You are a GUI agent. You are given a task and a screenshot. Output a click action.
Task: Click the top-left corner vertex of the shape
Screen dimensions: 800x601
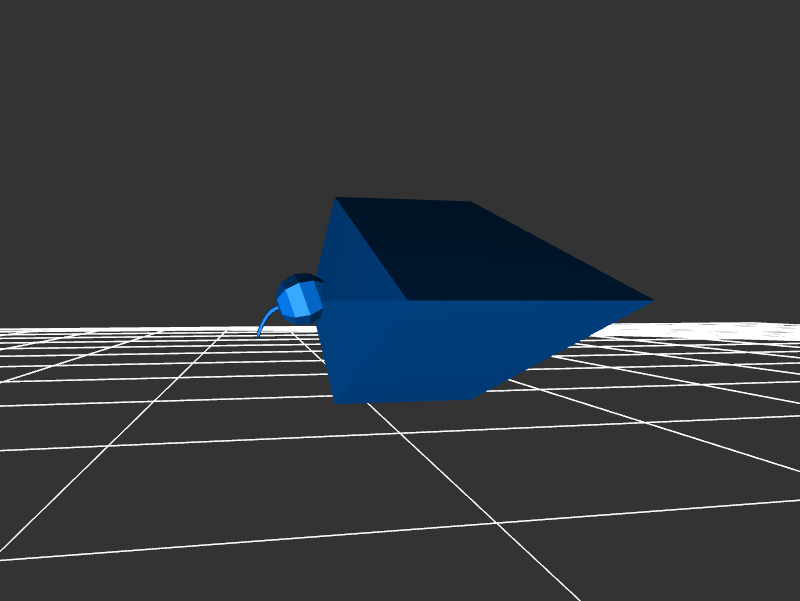336,198
